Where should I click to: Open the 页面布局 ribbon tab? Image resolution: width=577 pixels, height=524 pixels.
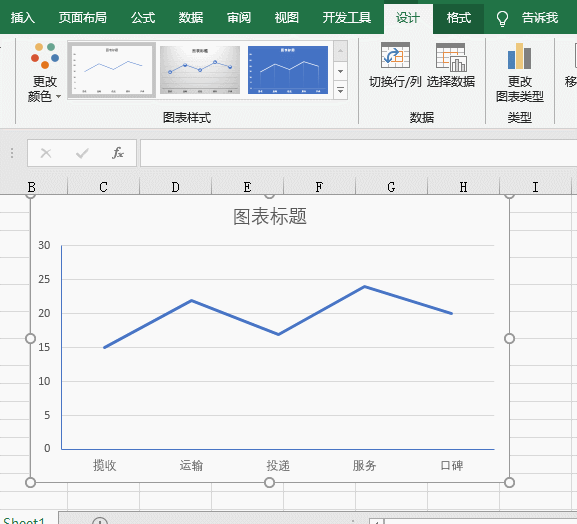82,18
